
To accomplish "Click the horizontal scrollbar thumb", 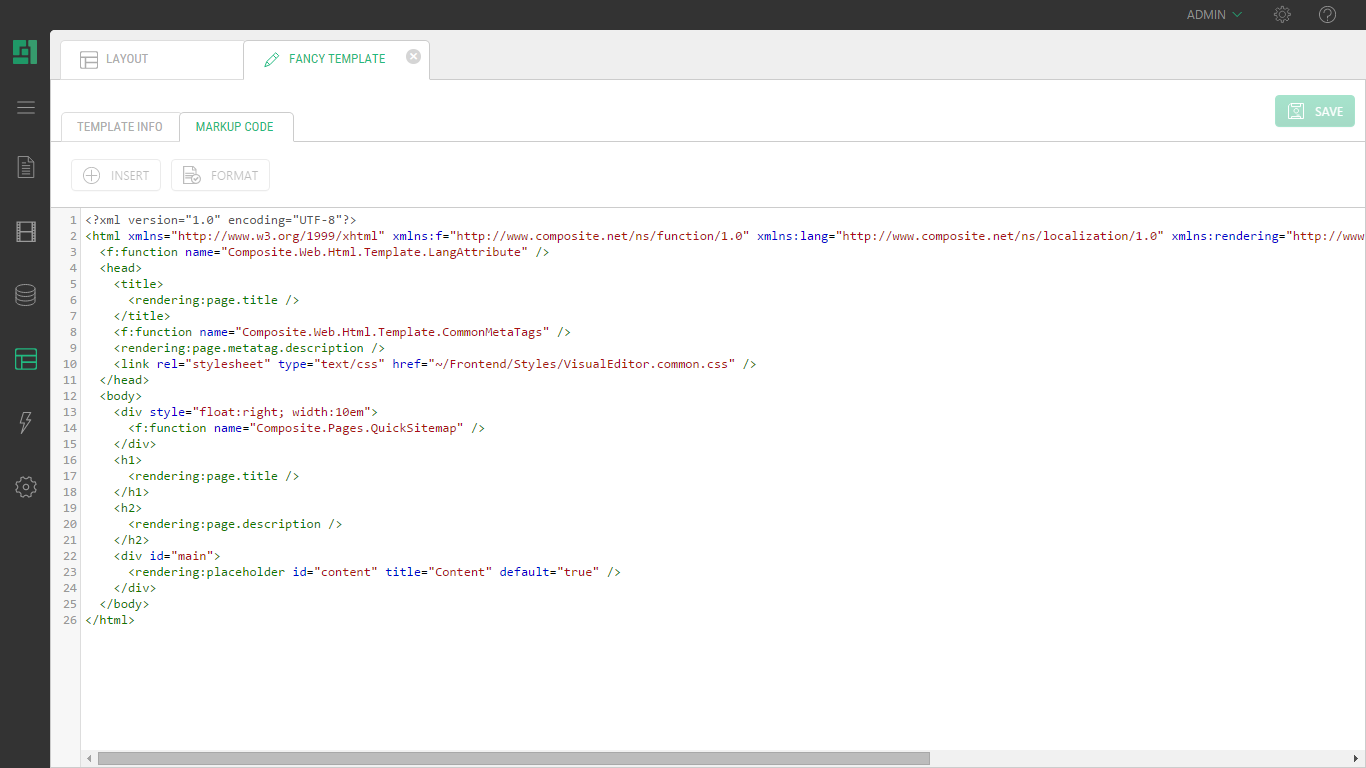I will [x=513, y=759].
